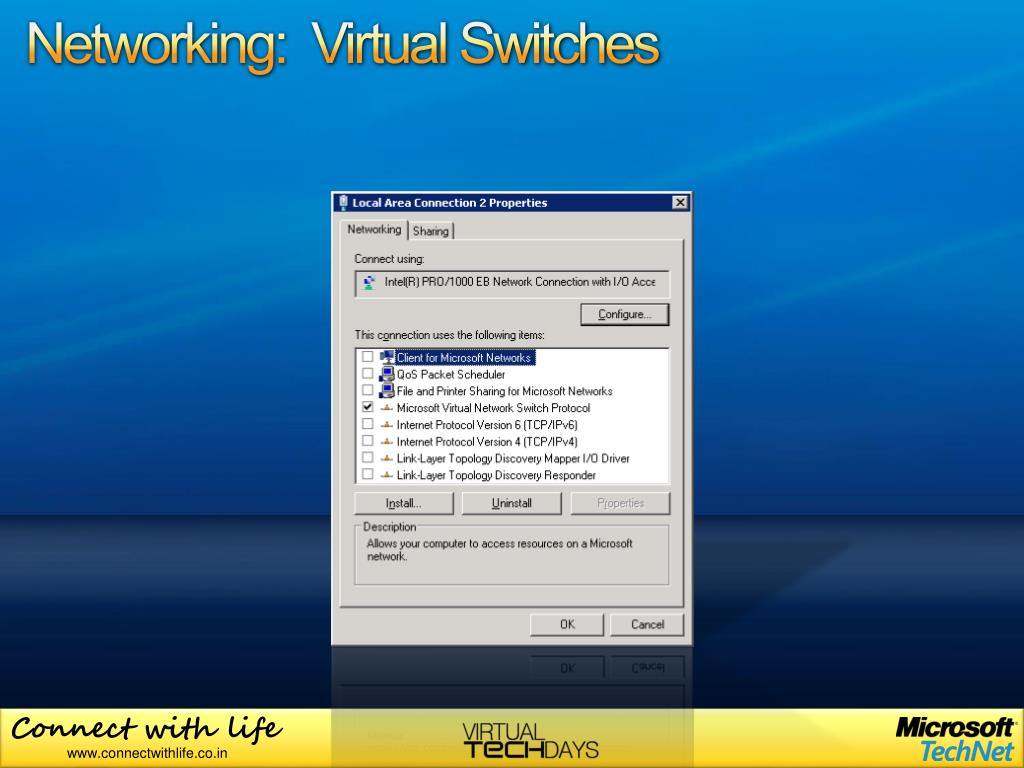
Task: Select 'Client for Microsoft Networks' text row
Action: [x=464, y=358]
